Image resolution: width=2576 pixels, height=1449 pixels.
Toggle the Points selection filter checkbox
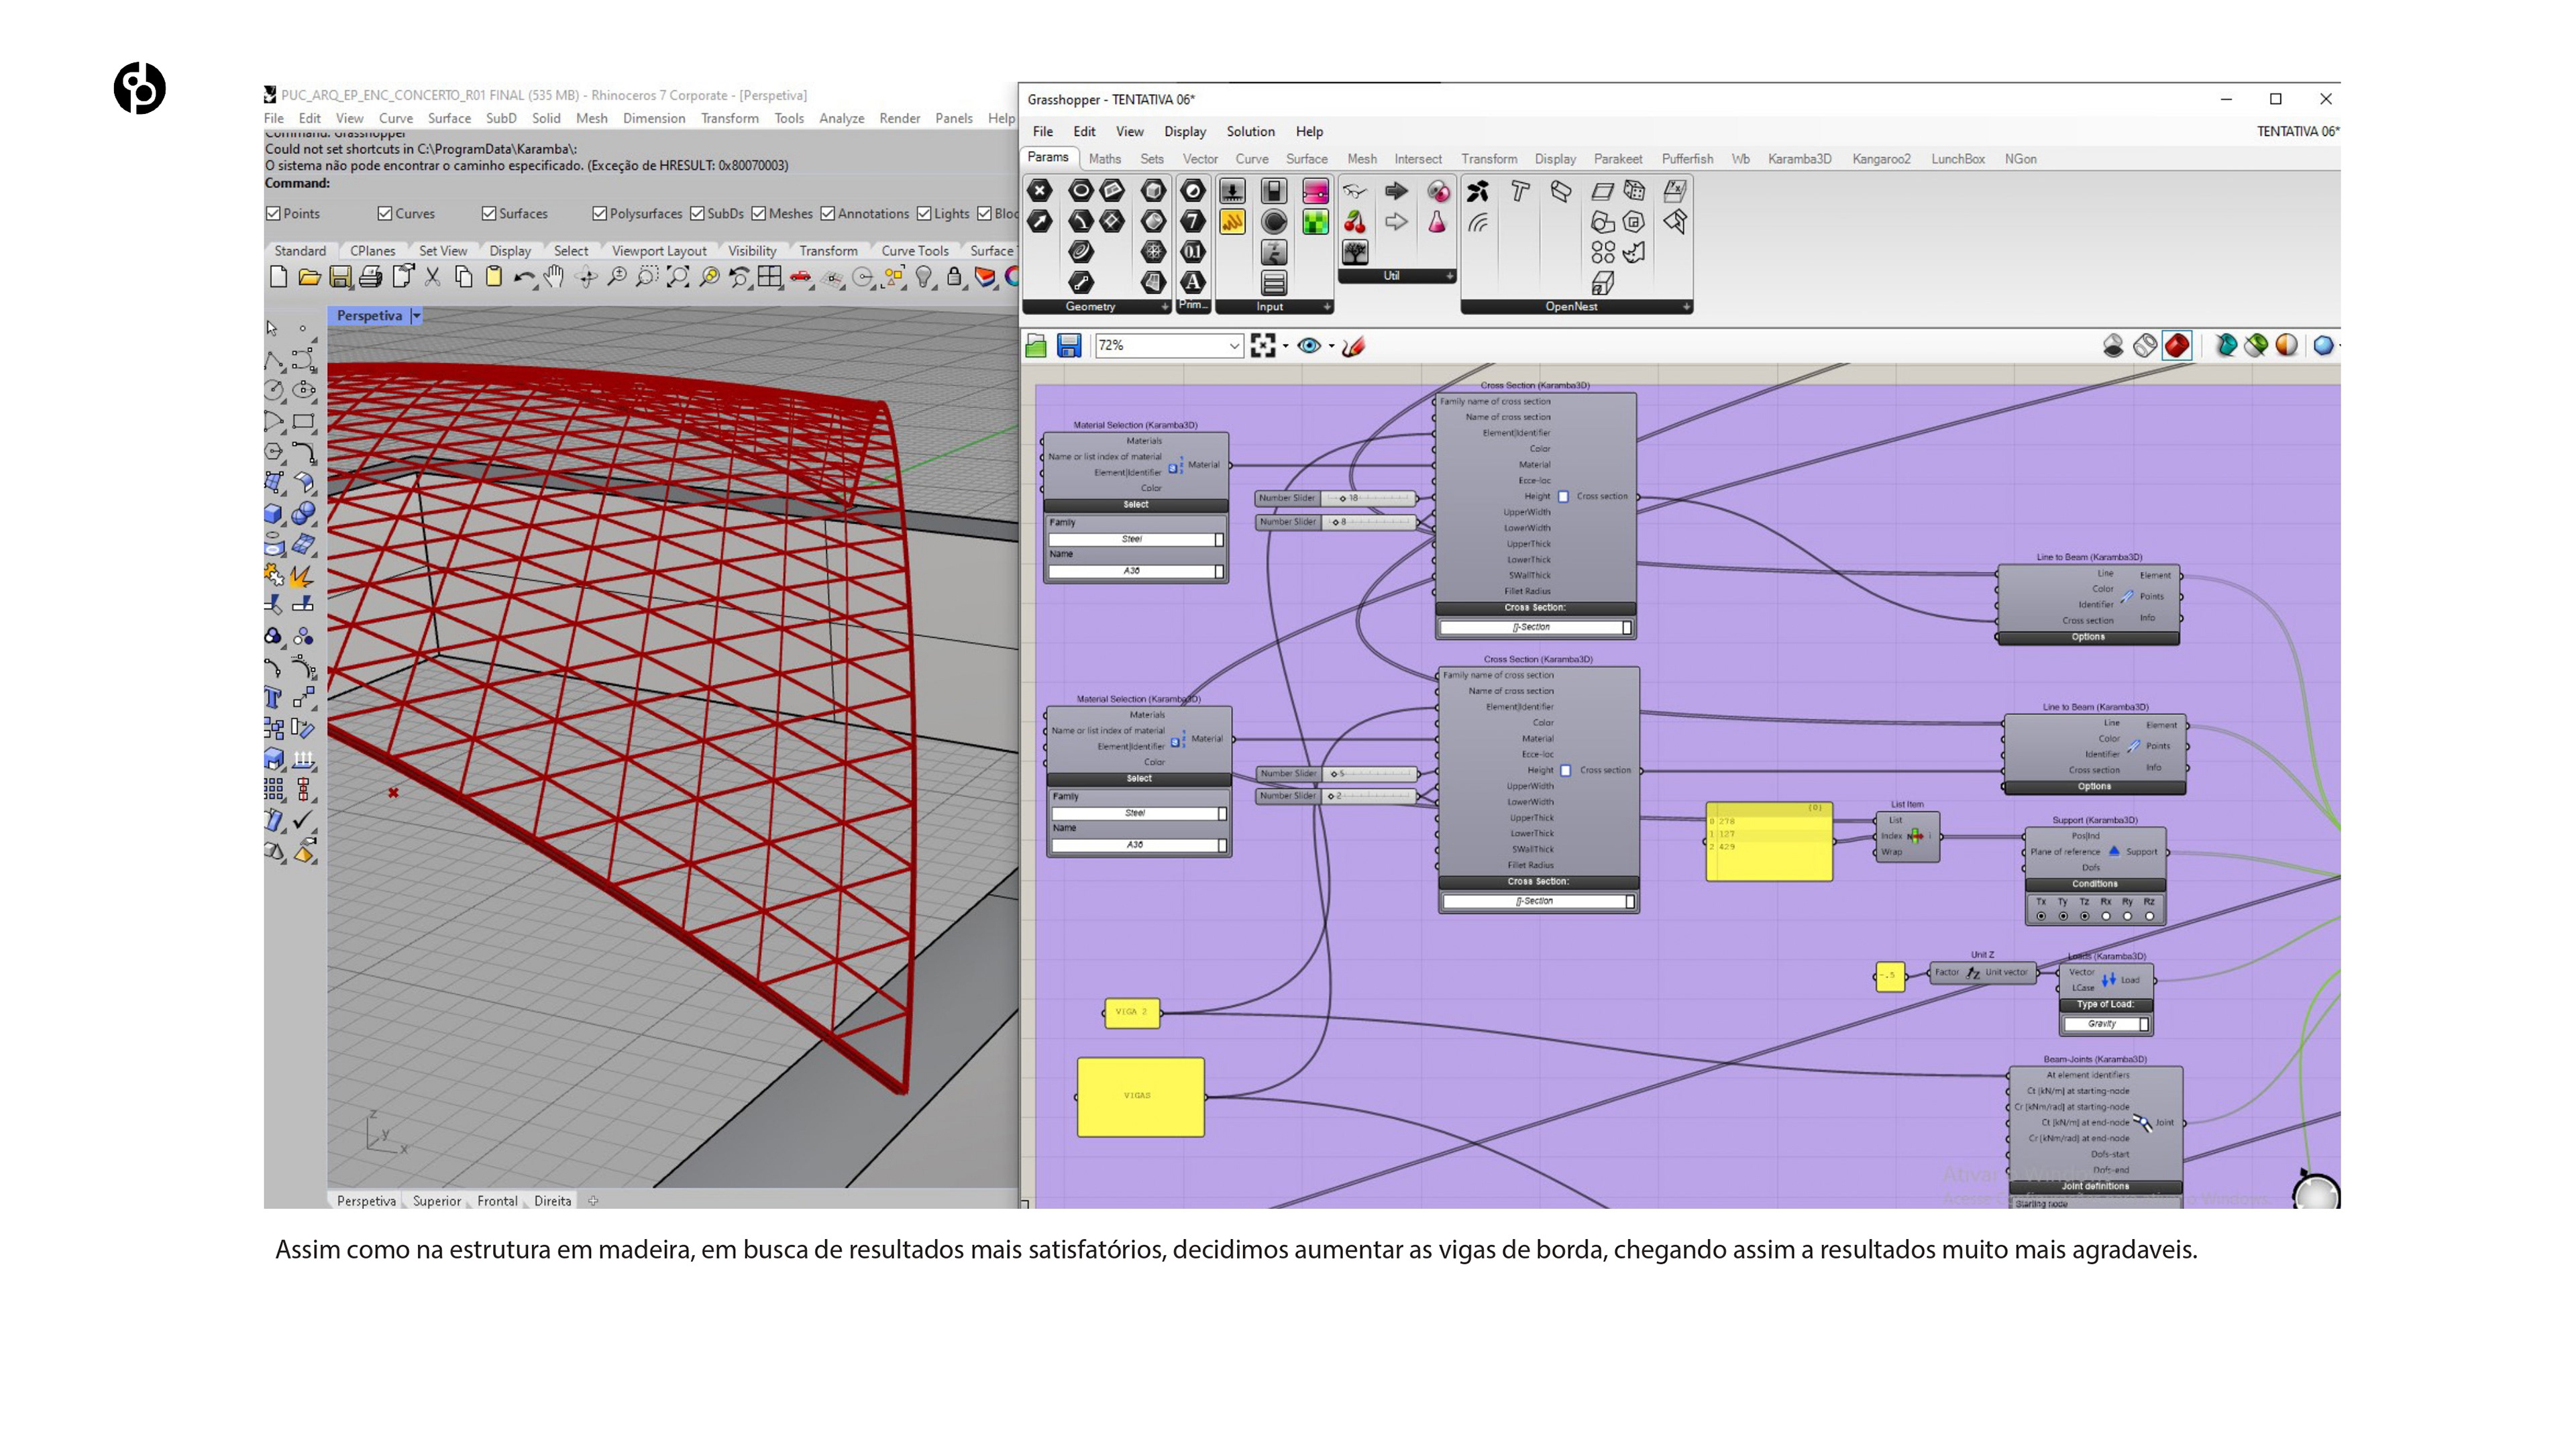(x=273, y=213)
